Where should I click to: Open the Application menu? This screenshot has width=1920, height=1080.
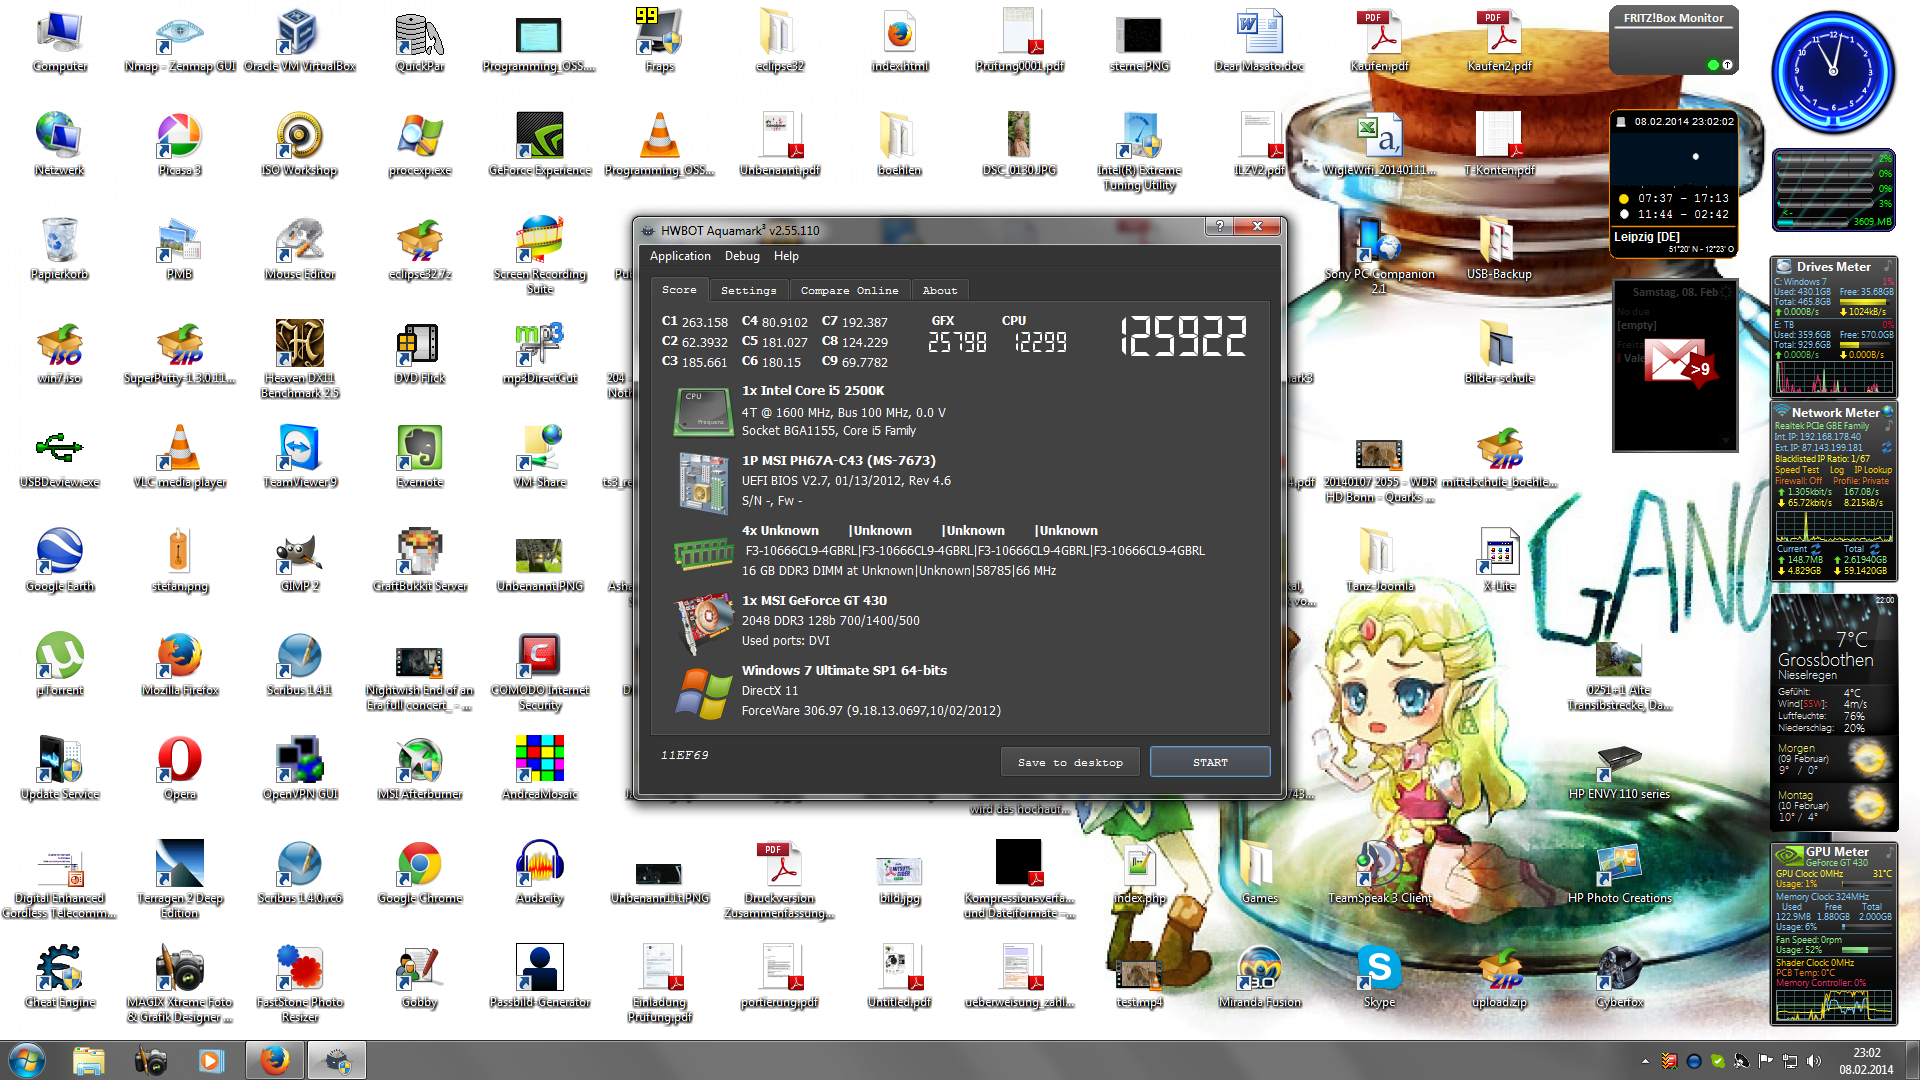[680, 256]
